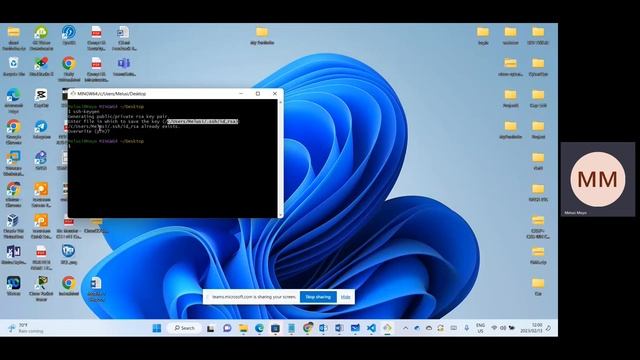Image resolution: width=640 pixels, height=360 pixels.
Task: Maximize the MINGW64 terminal window
Action: tap(258, 93)
